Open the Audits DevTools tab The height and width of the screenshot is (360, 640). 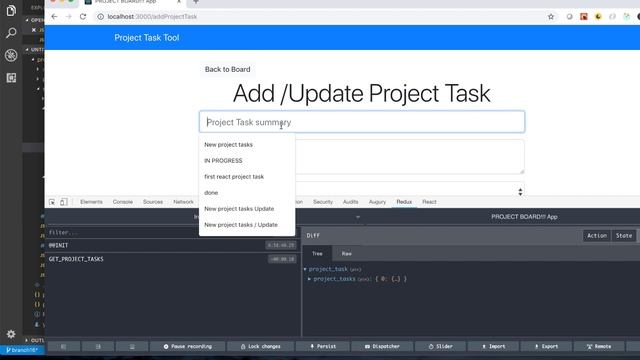pos(351,202)
